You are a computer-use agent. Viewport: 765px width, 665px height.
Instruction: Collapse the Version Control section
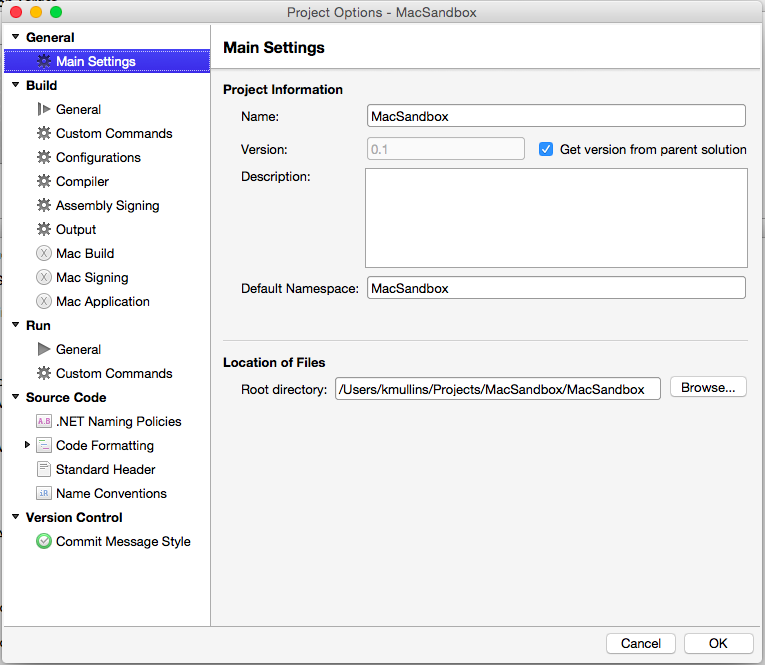15,518
